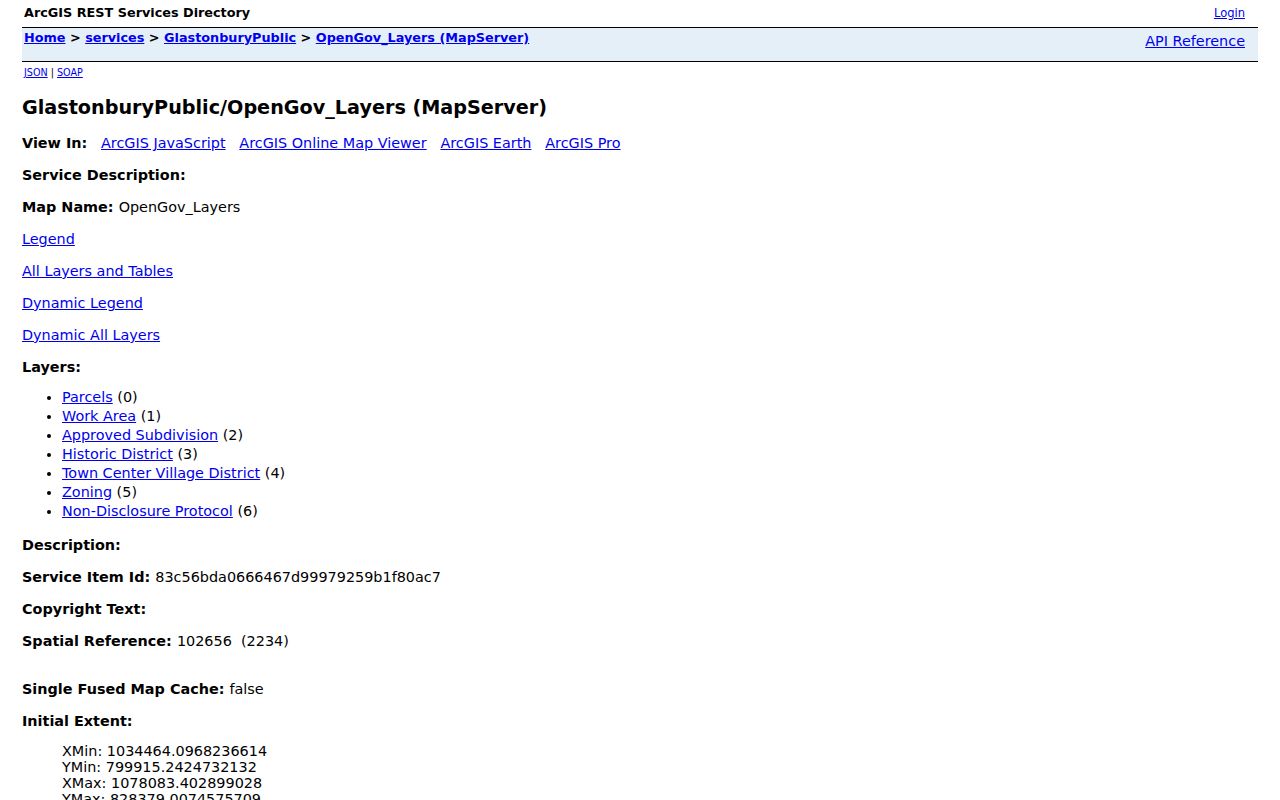Screen dimensions: 1280x800
Task: Select the Service Item Id value
Action: pos(298,577)
